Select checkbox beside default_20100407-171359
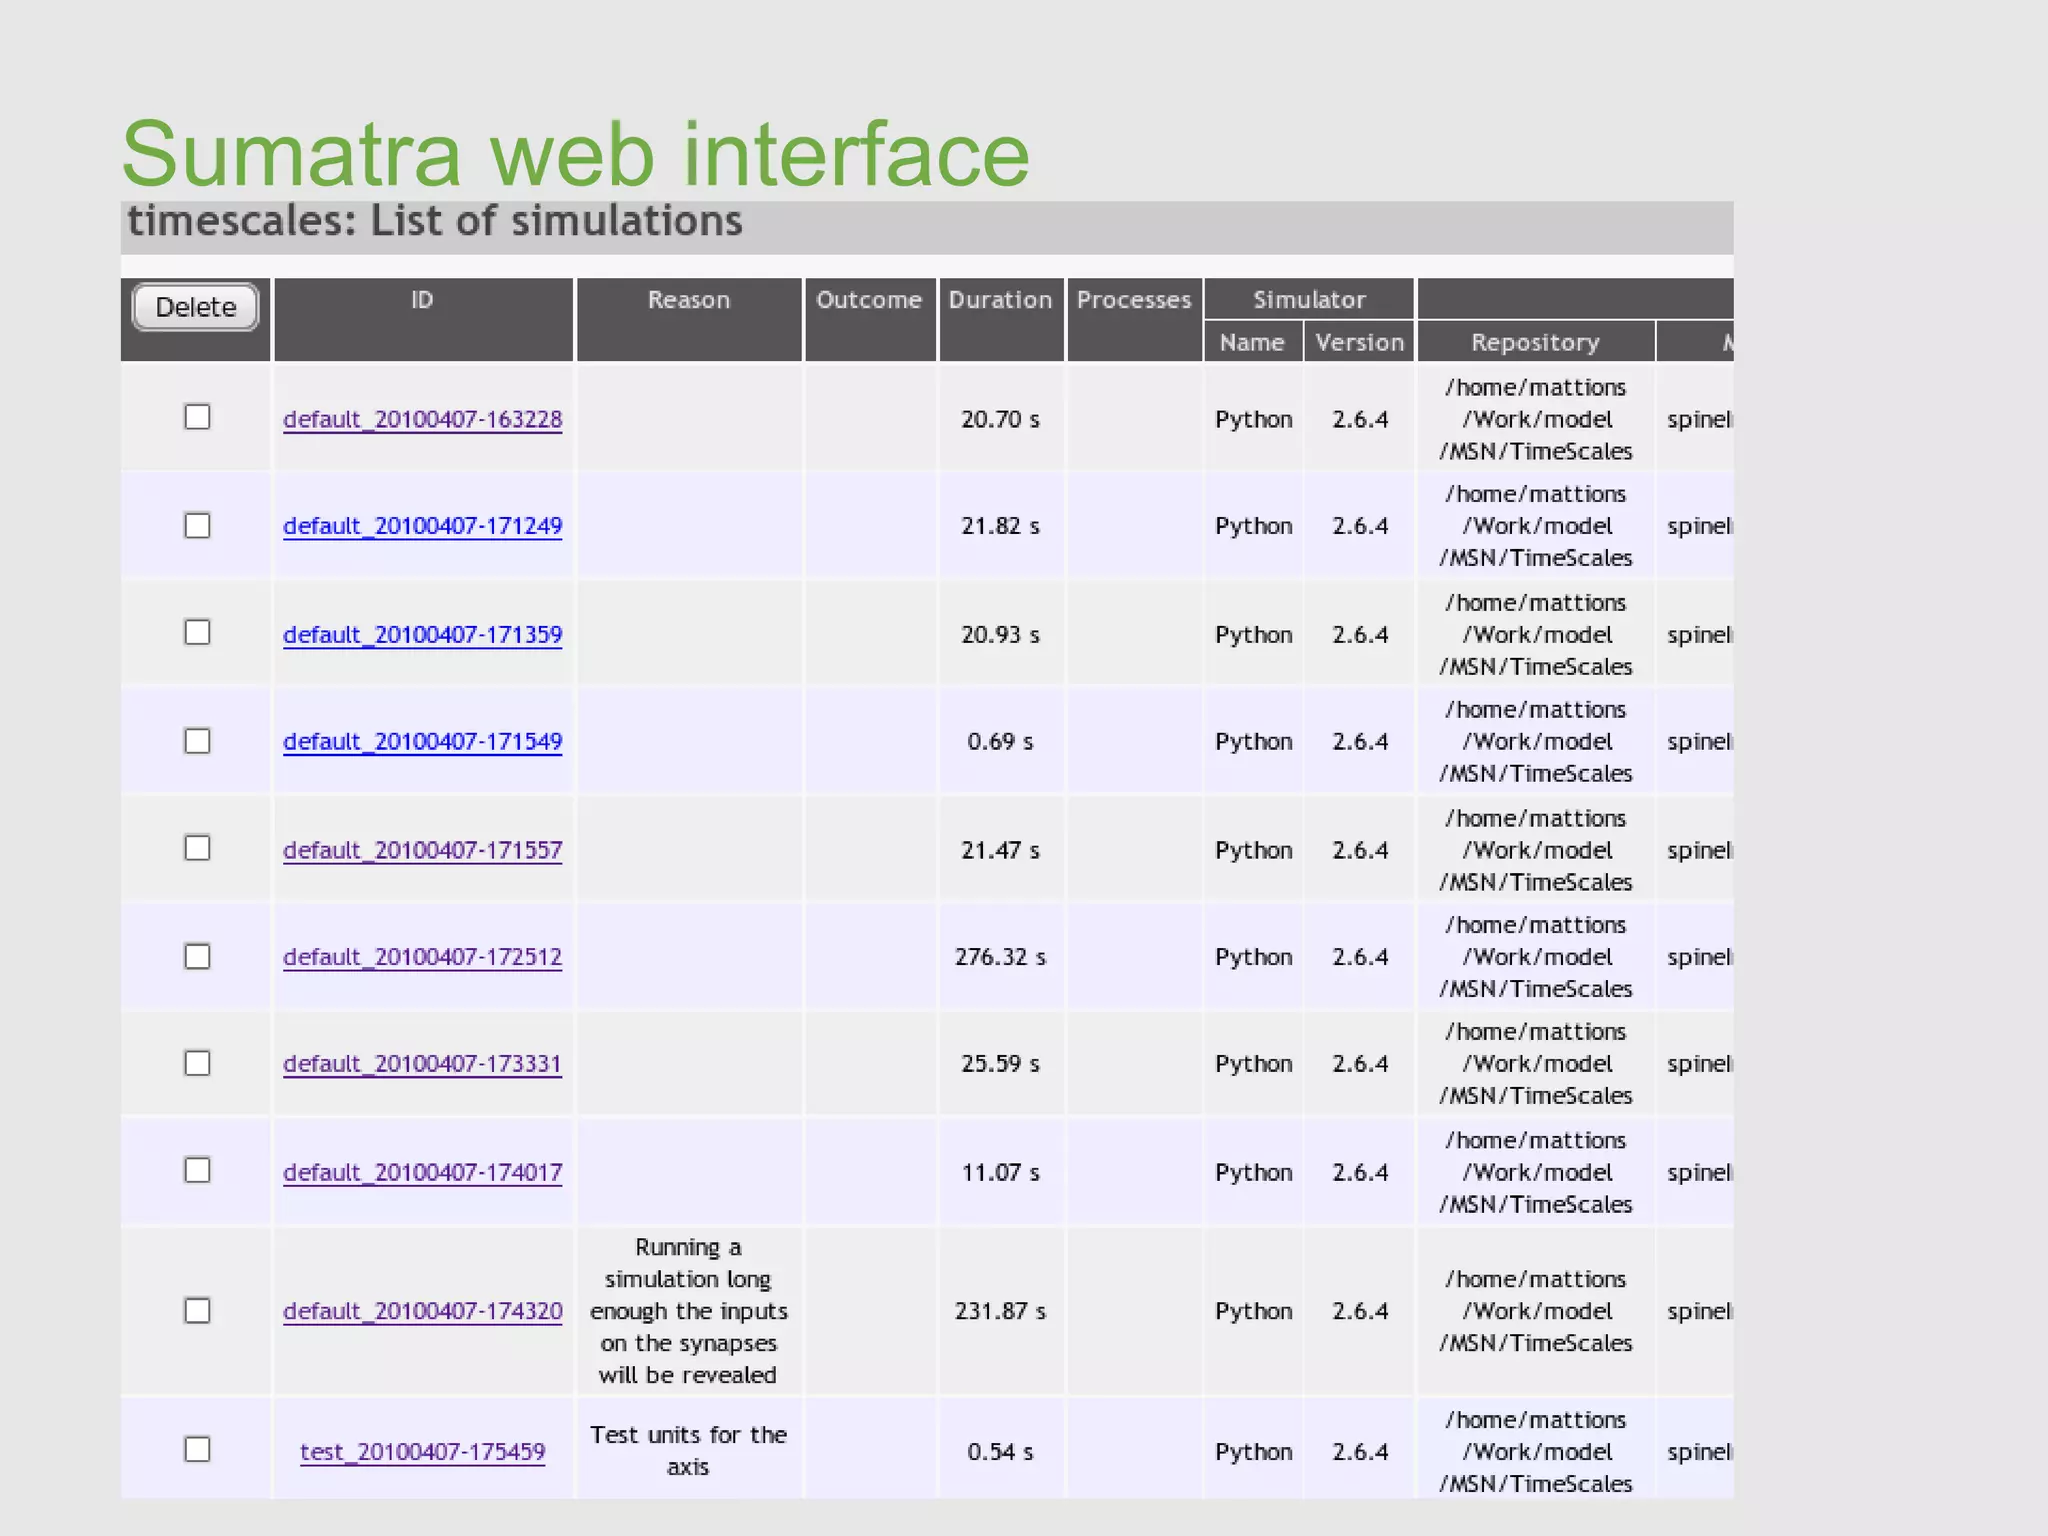This screenshot has width=2048, height=1536. (198, 633)
